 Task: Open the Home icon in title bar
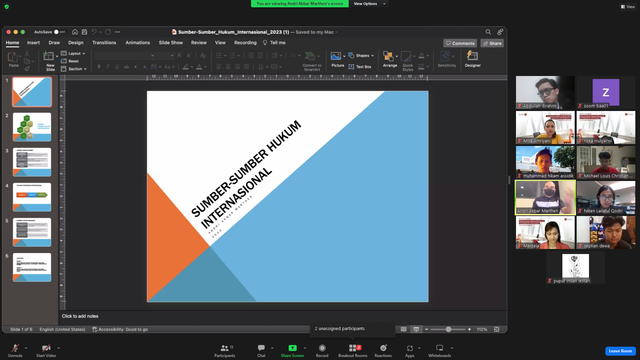[75, 32]
